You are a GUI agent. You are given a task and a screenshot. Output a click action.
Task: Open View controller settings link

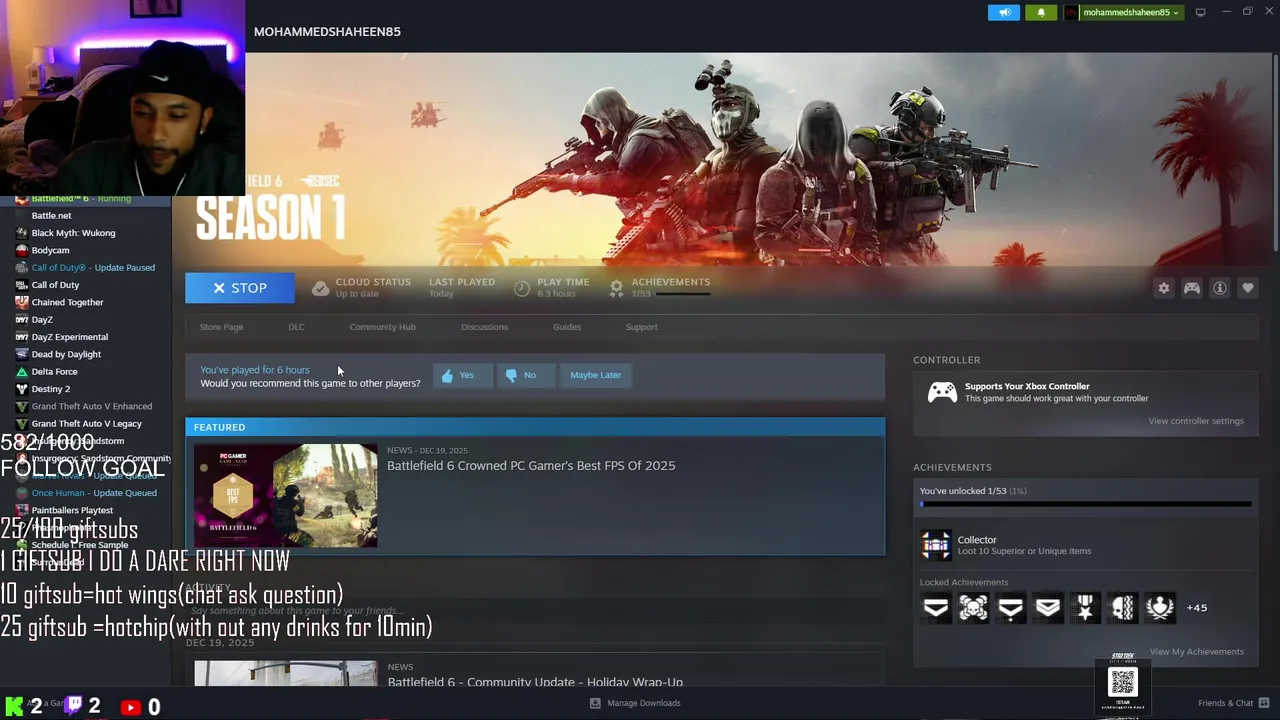pyautogui.click(x=1196, y=421)
